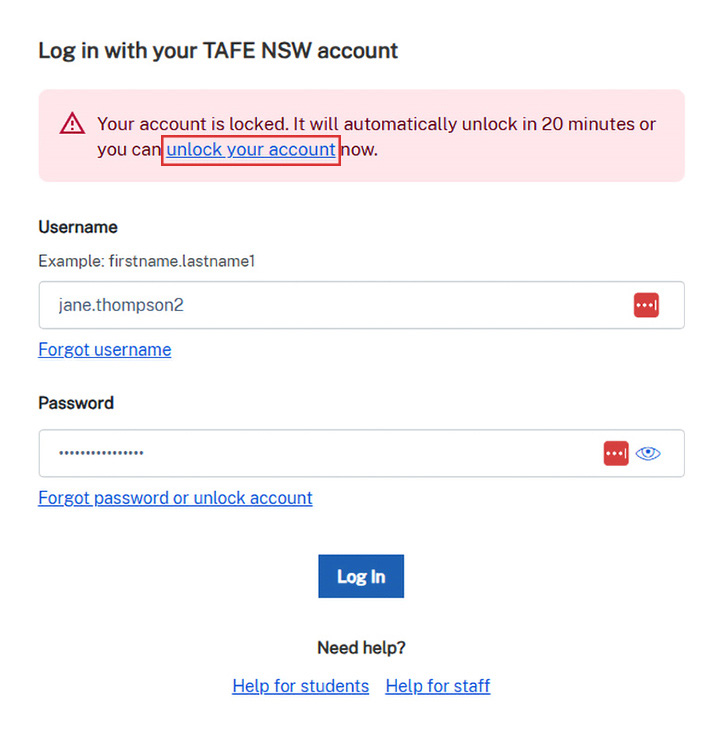This screenshot has height=750, width=720.
Task: Click the 'Username' field label
Action: [78, 227]
